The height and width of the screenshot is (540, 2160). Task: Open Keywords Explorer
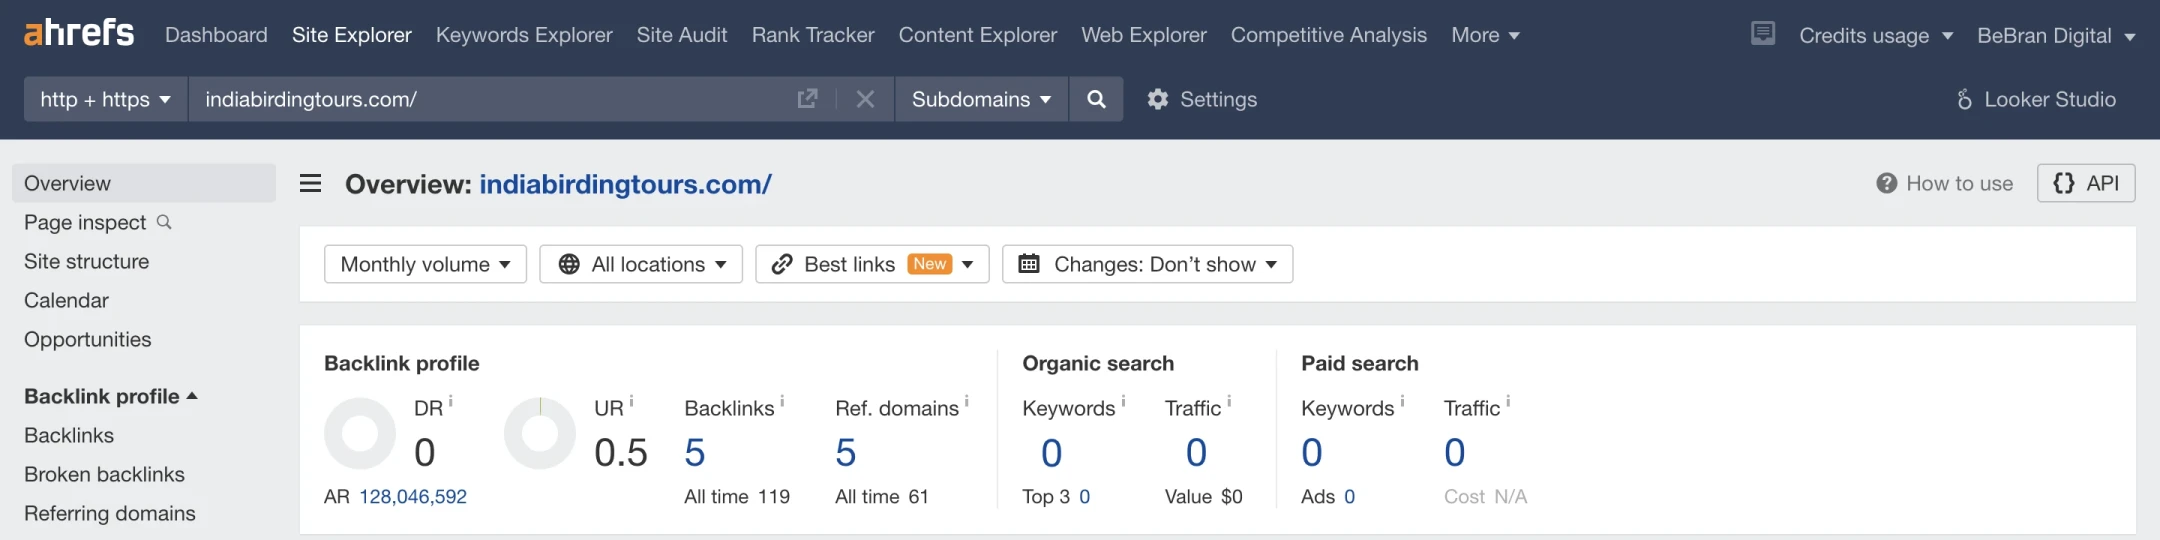click(x=524, y=35)
